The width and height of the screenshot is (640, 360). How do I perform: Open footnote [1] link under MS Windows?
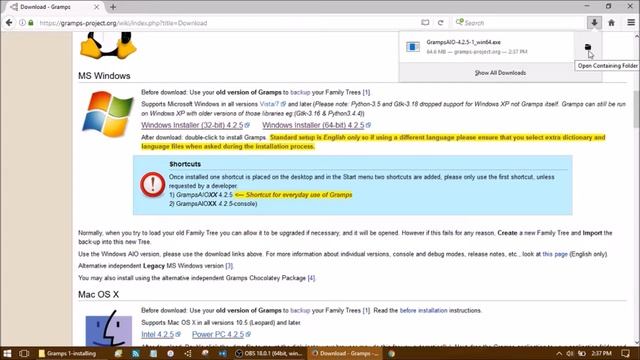[x=366, y=92]
